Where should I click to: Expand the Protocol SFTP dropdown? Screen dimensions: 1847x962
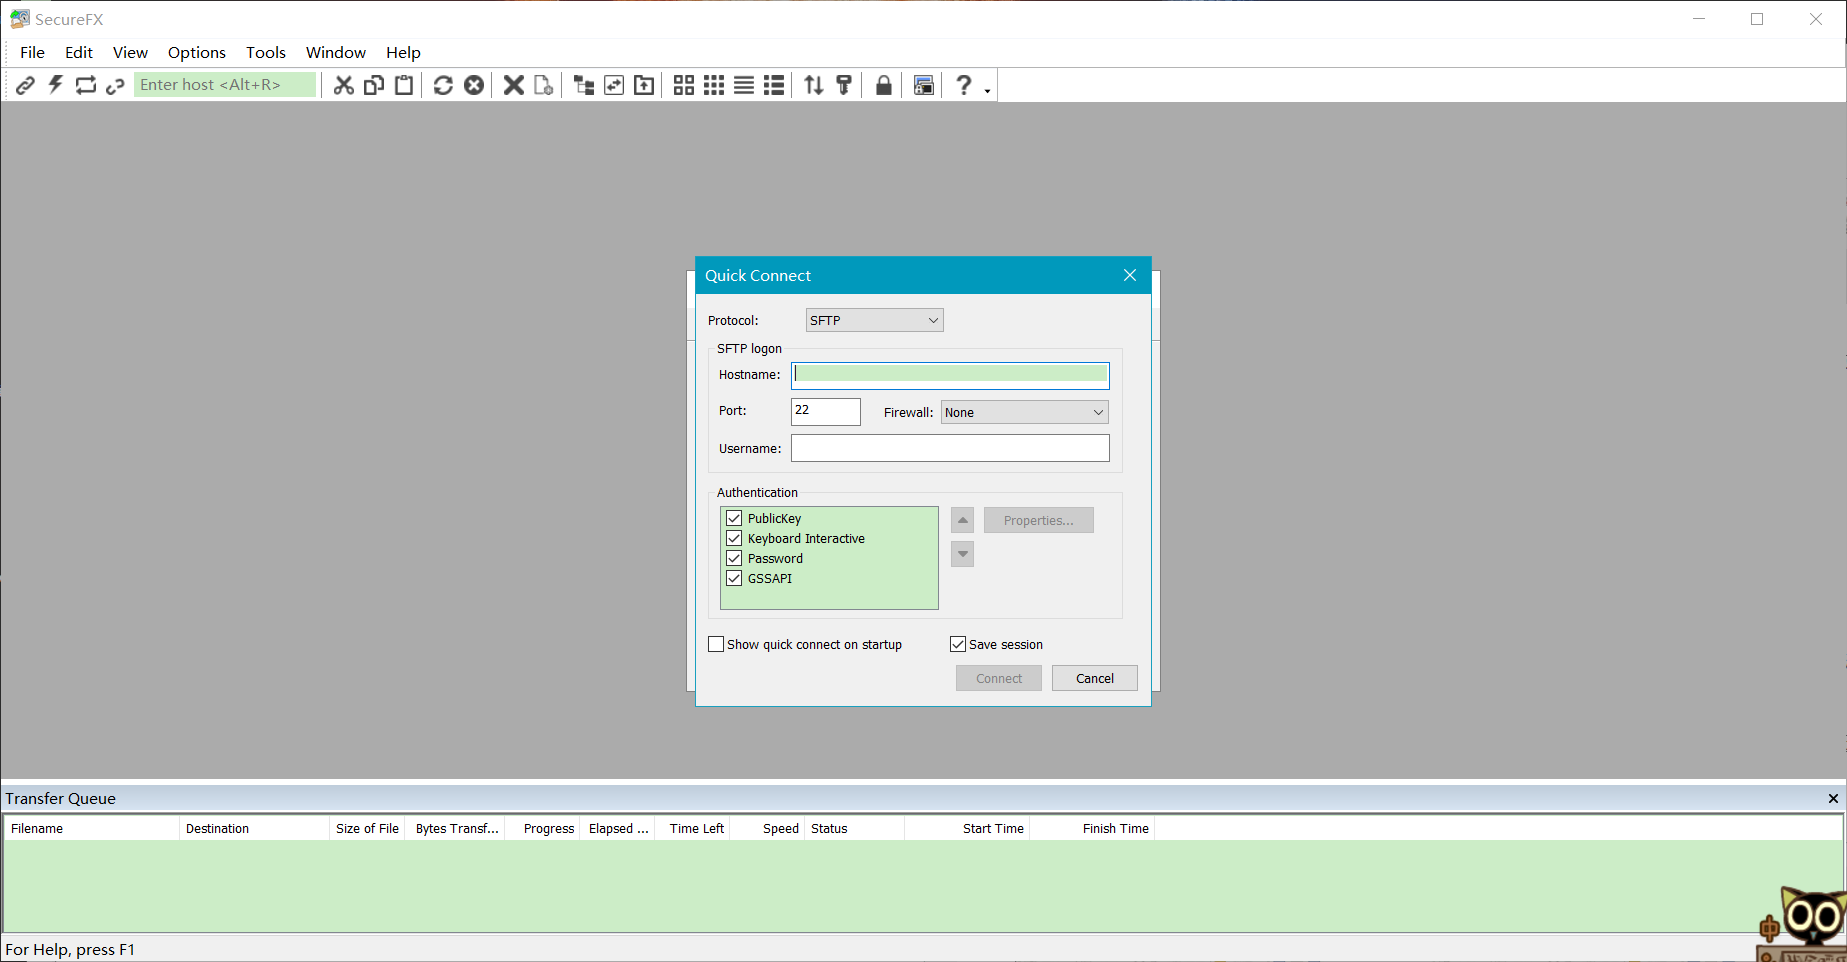coord(875,320)
